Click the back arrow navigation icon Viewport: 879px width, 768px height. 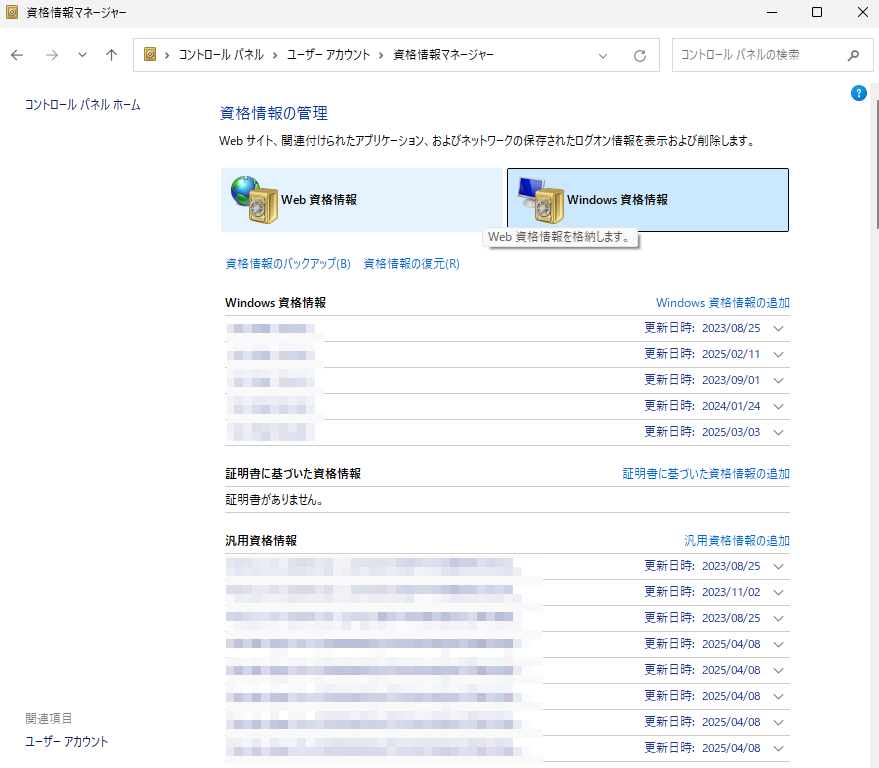click(17, 55)
